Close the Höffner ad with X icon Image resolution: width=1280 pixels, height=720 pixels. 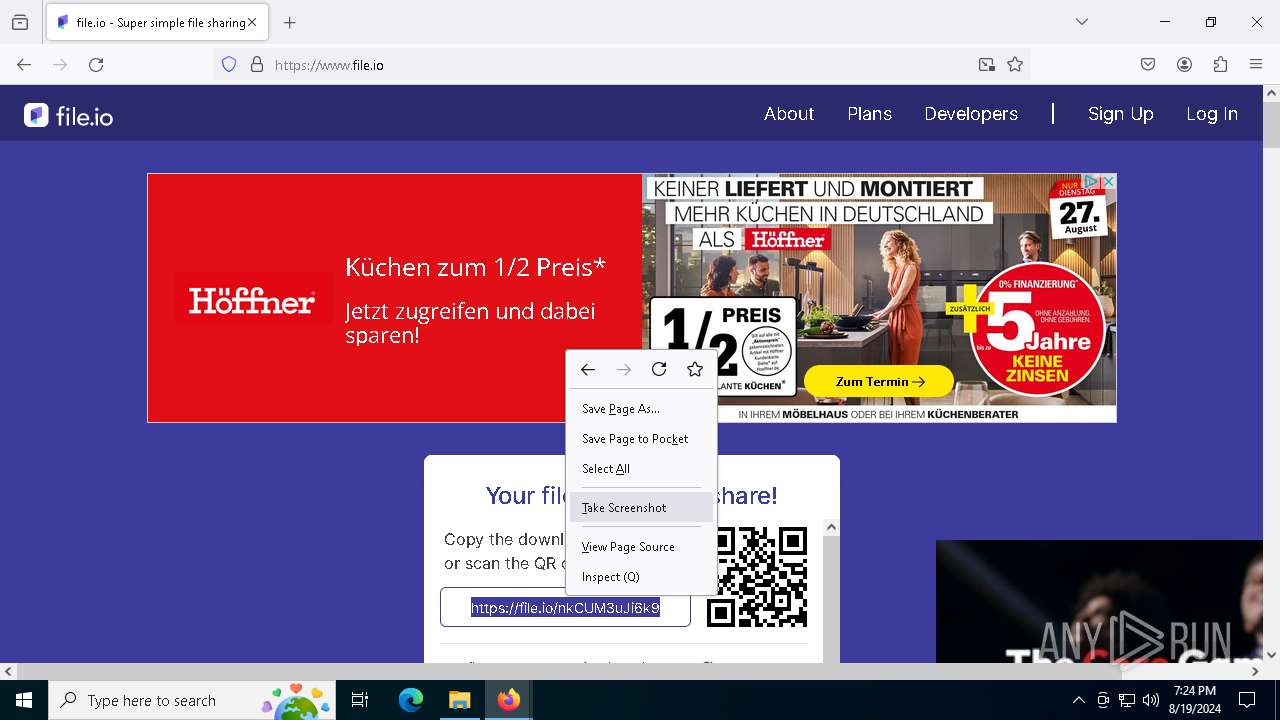coord(1108,181)
